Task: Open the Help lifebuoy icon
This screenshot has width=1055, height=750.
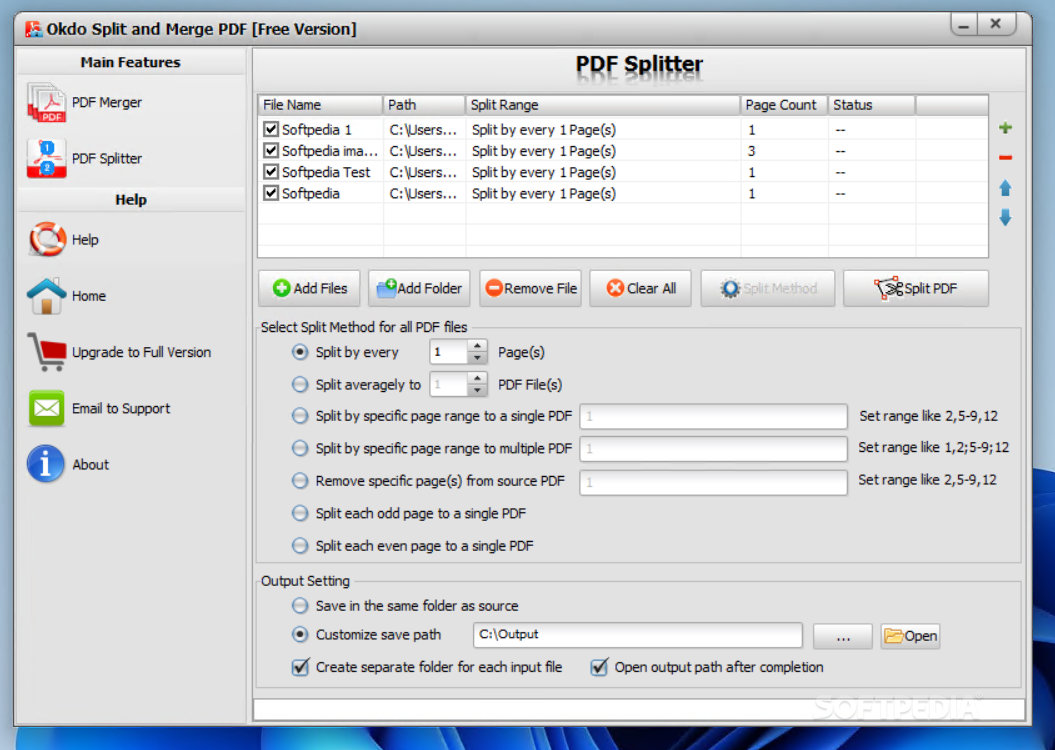Action: point(46,239)
